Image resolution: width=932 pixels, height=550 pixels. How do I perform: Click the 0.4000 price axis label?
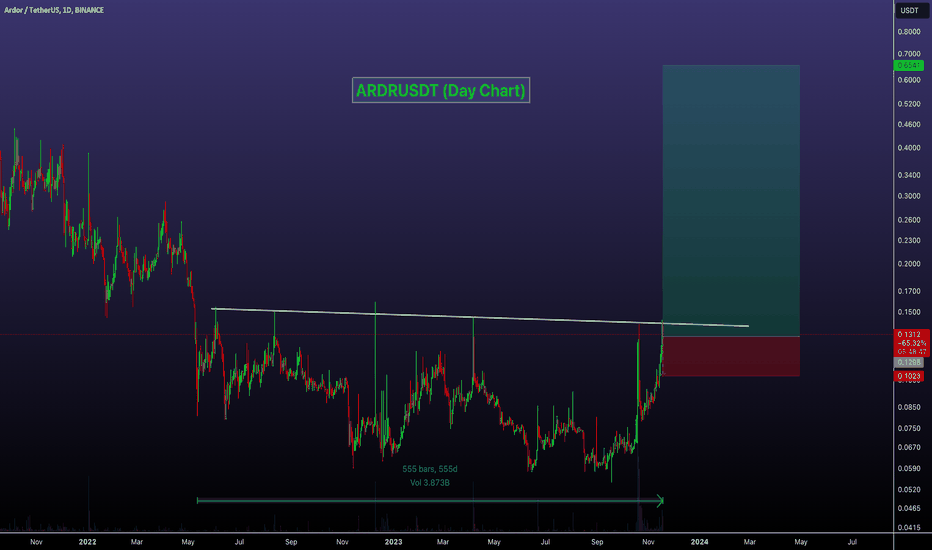tap(909, 148)
